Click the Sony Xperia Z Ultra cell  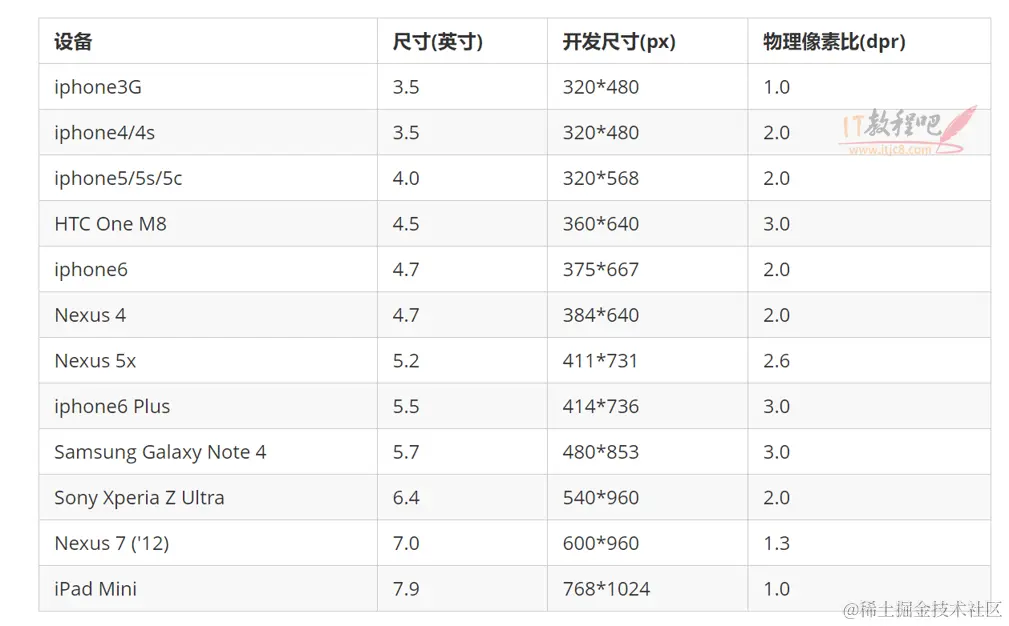[x=139, y=498]
